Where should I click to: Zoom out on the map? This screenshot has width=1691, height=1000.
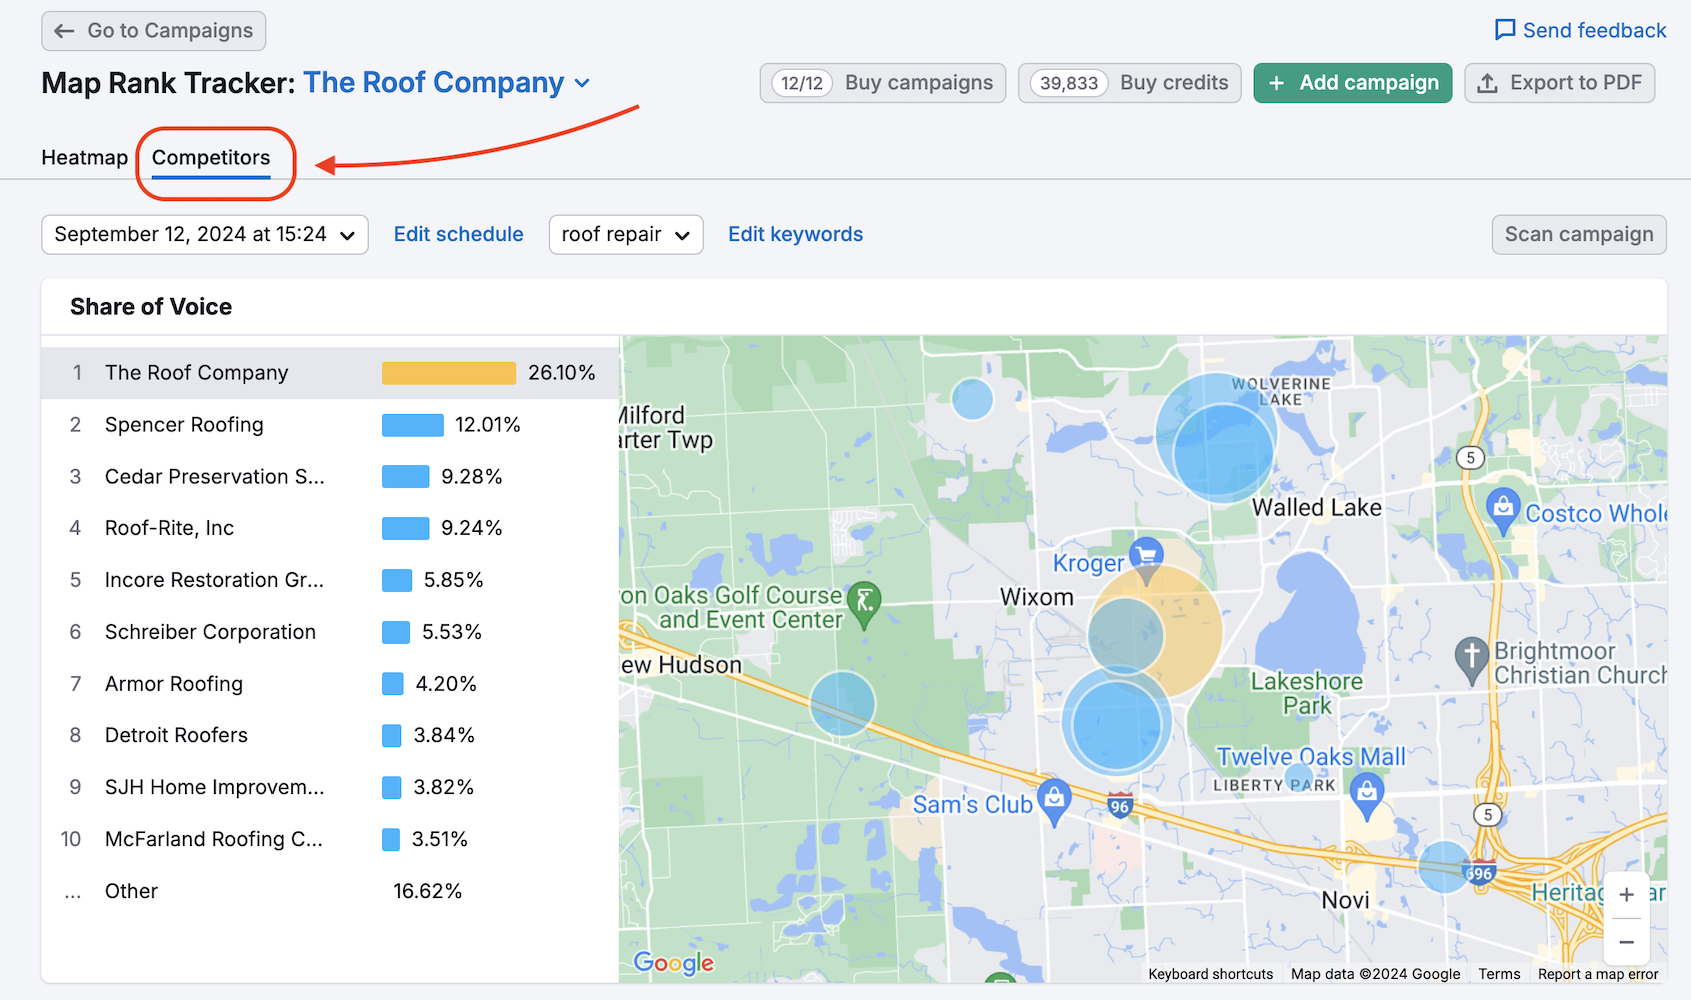[1626, 942]
